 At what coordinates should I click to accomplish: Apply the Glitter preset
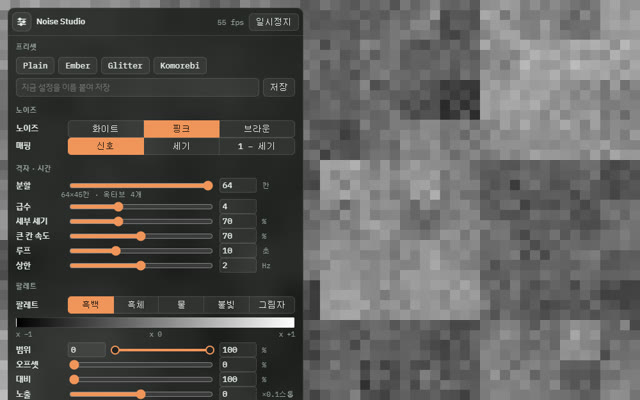click(125, 66)
